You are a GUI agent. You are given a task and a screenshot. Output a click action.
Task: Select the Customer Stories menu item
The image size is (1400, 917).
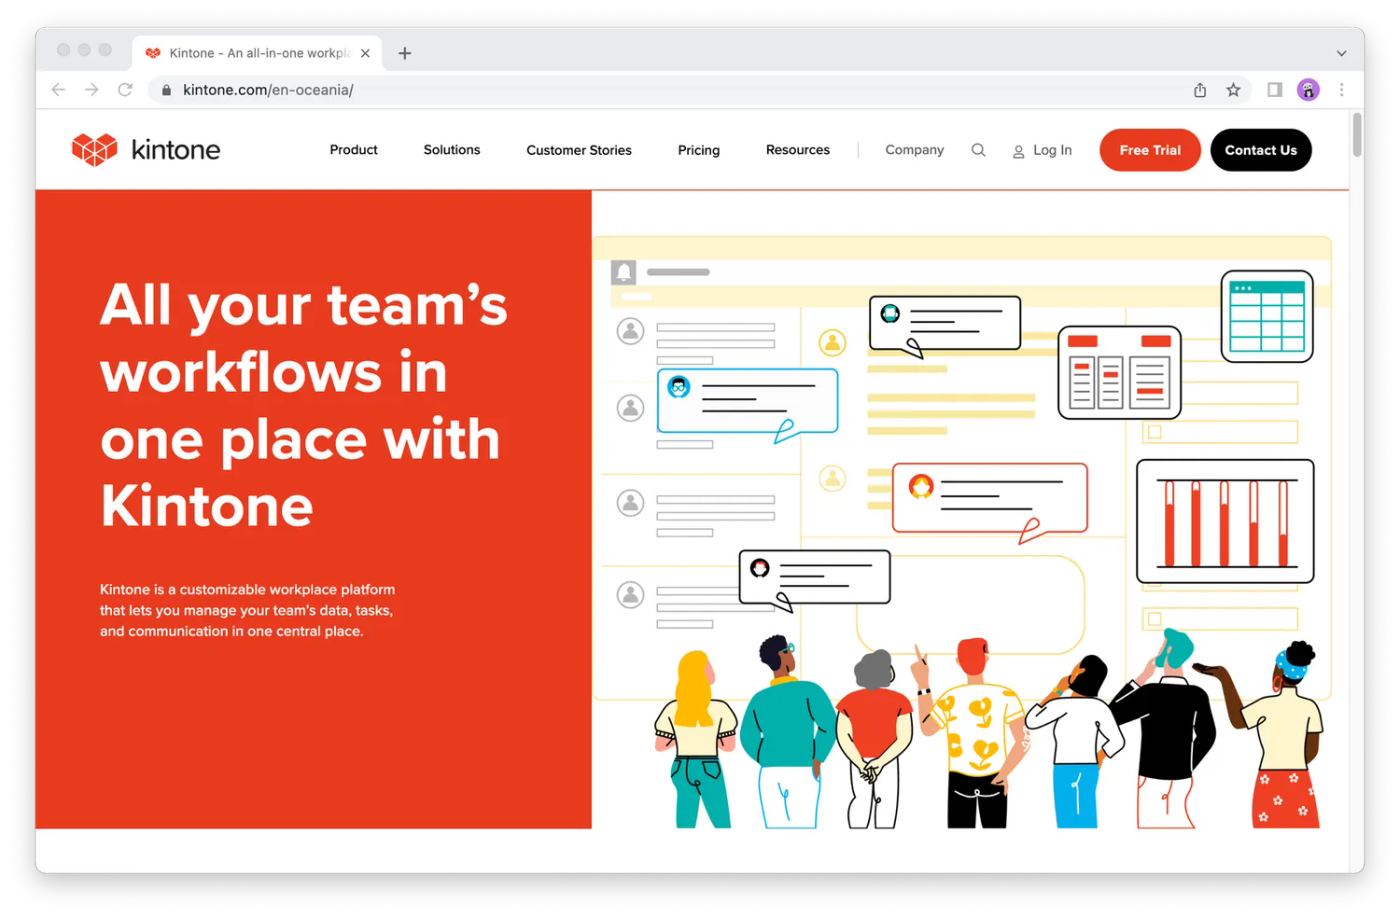click(x=579, y=150)
